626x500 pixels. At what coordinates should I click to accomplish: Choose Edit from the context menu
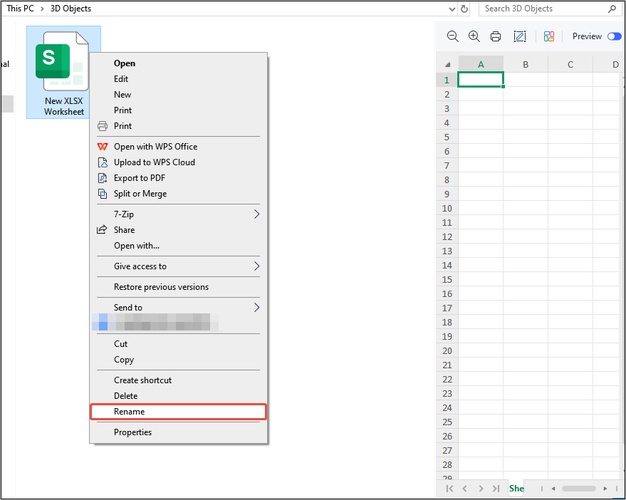tap(178, 79)
